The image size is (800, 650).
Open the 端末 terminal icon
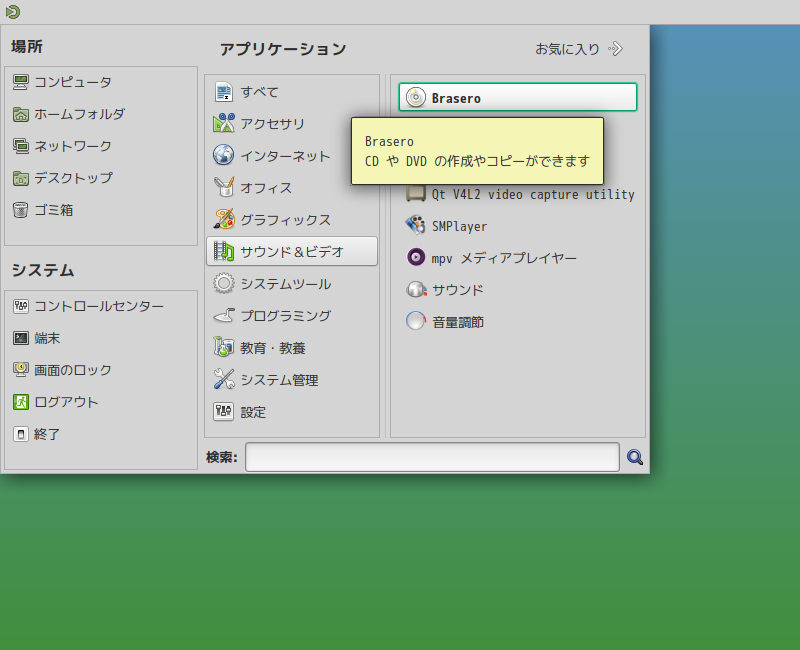click(20, 338)
